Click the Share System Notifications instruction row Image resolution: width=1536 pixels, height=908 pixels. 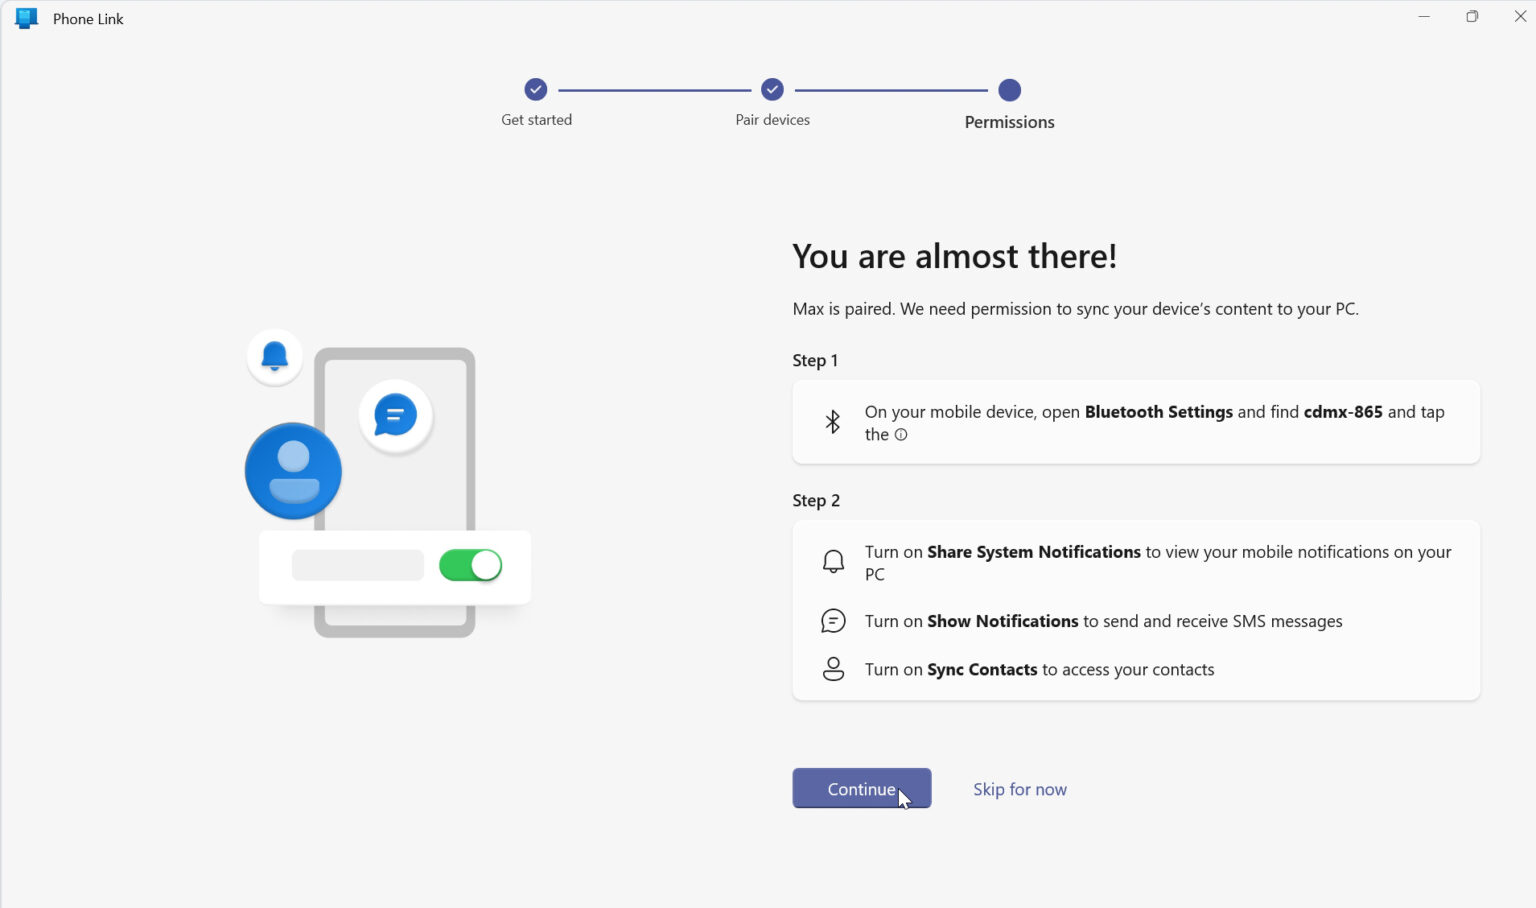(1136, 562)
